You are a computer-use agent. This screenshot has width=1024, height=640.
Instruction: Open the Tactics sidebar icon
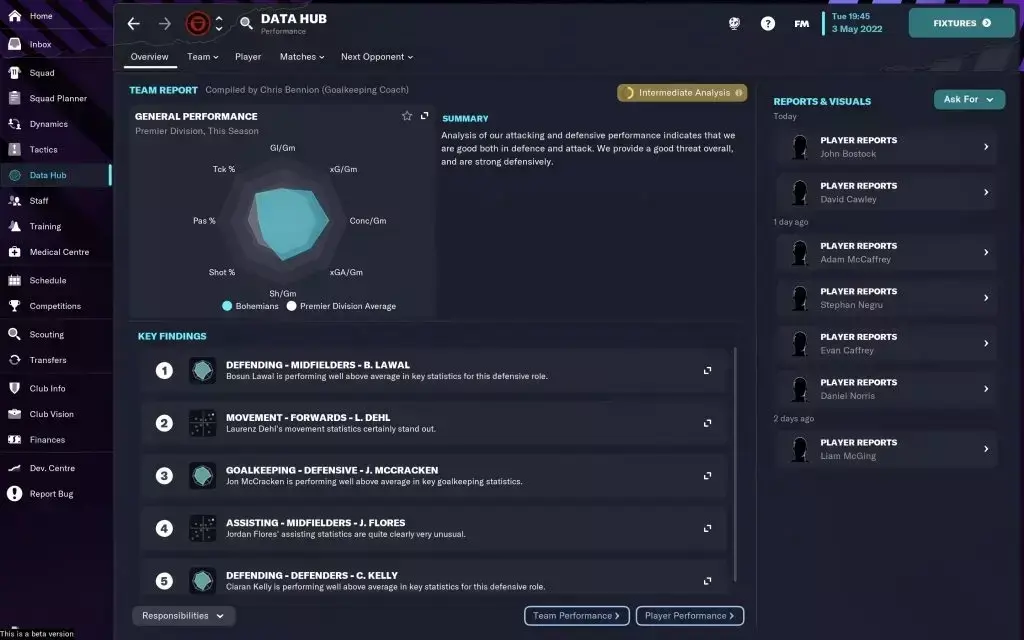pos(14,150)
